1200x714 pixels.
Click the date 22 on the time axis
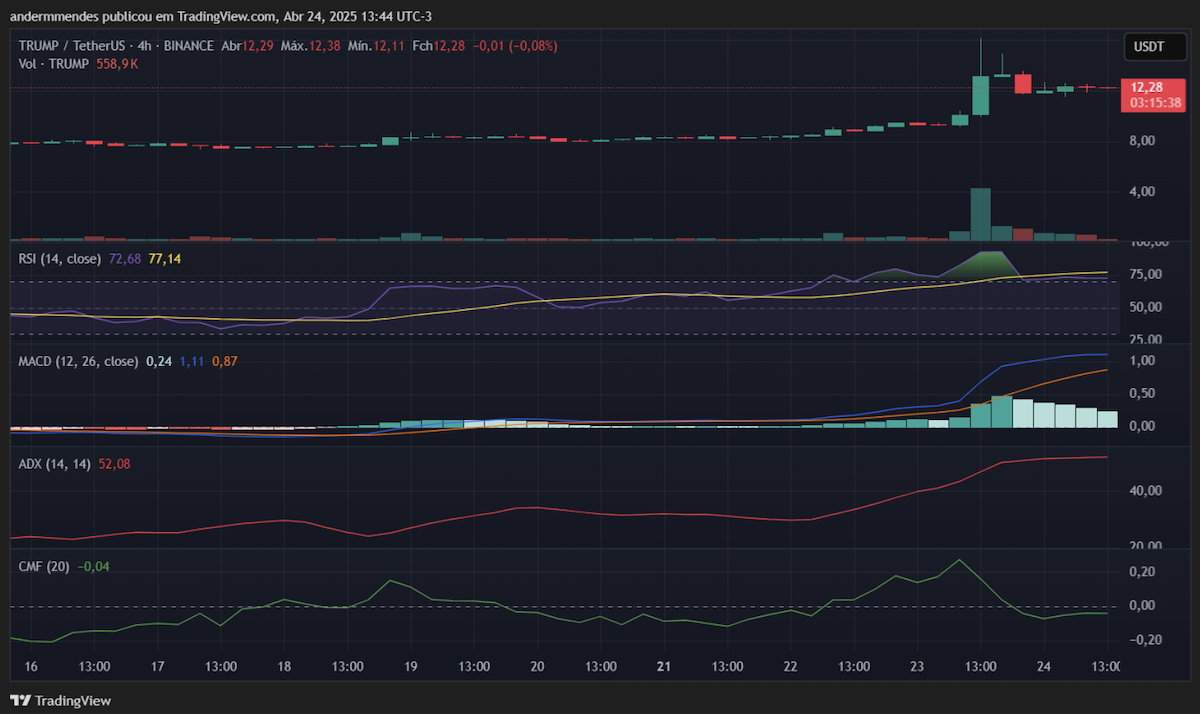[791, 666]
